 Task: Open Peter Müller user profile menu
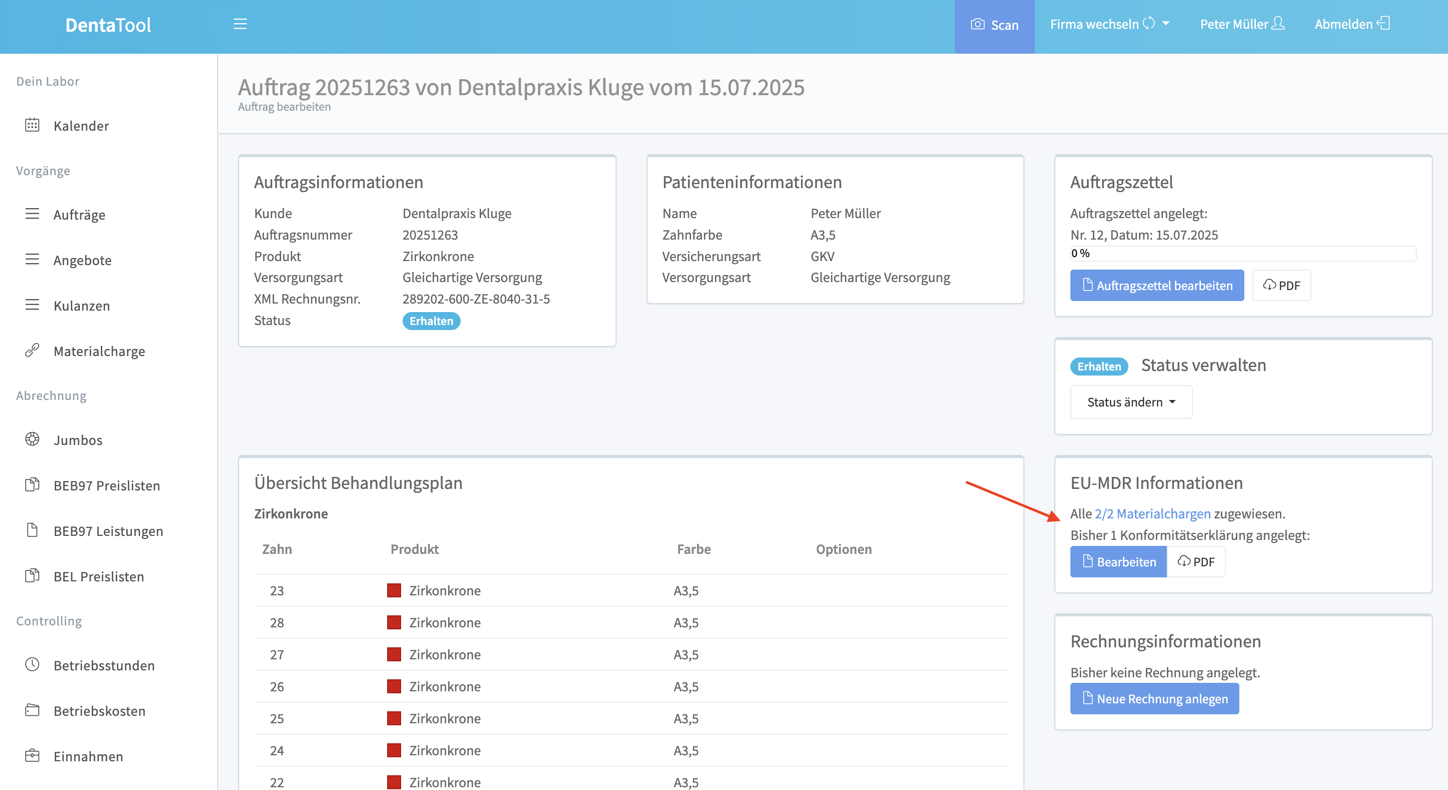tap(1242, 24)
